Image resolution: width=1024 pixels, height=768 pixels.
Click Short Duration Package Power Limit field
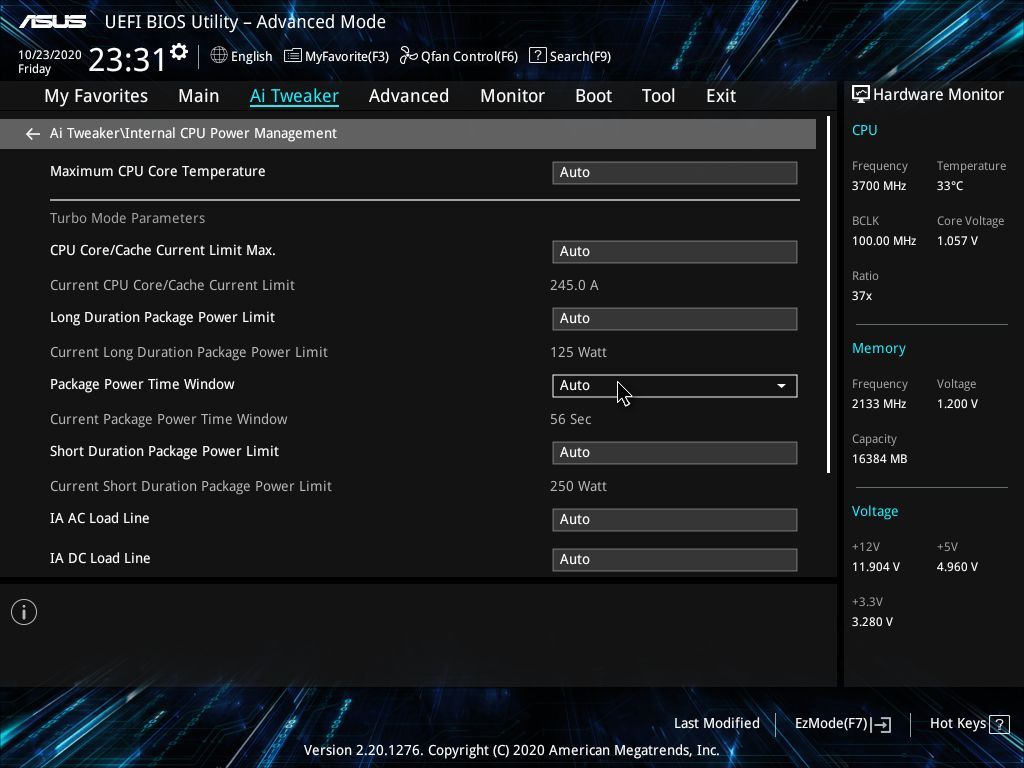coord(675,453)
